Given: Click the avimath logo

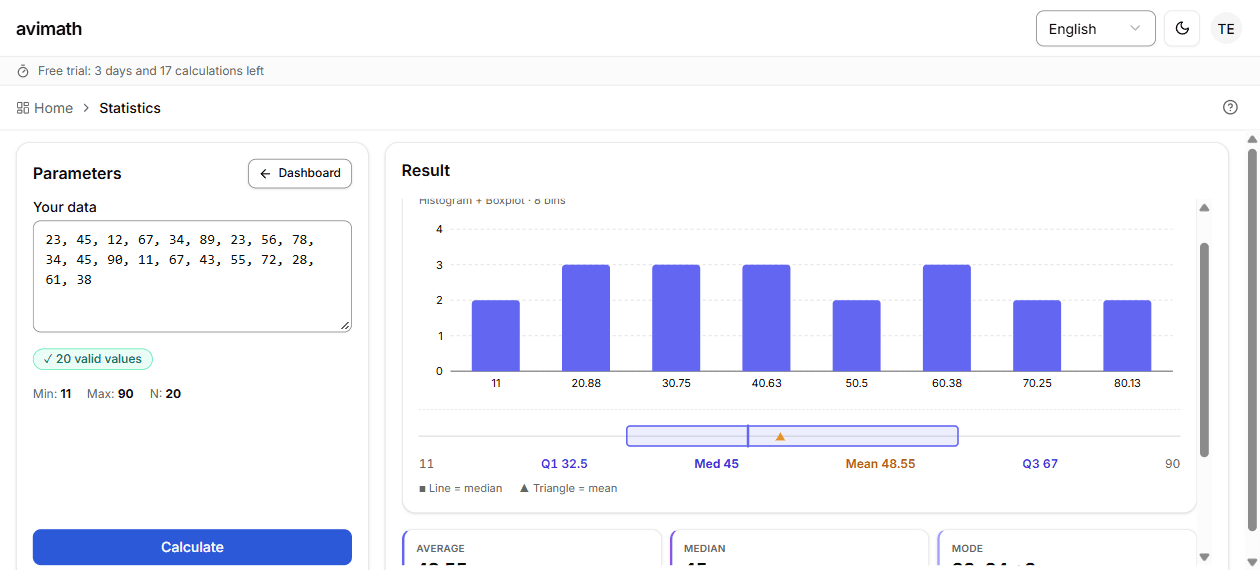Looking at the screenshot, I should tap(49, 29).
